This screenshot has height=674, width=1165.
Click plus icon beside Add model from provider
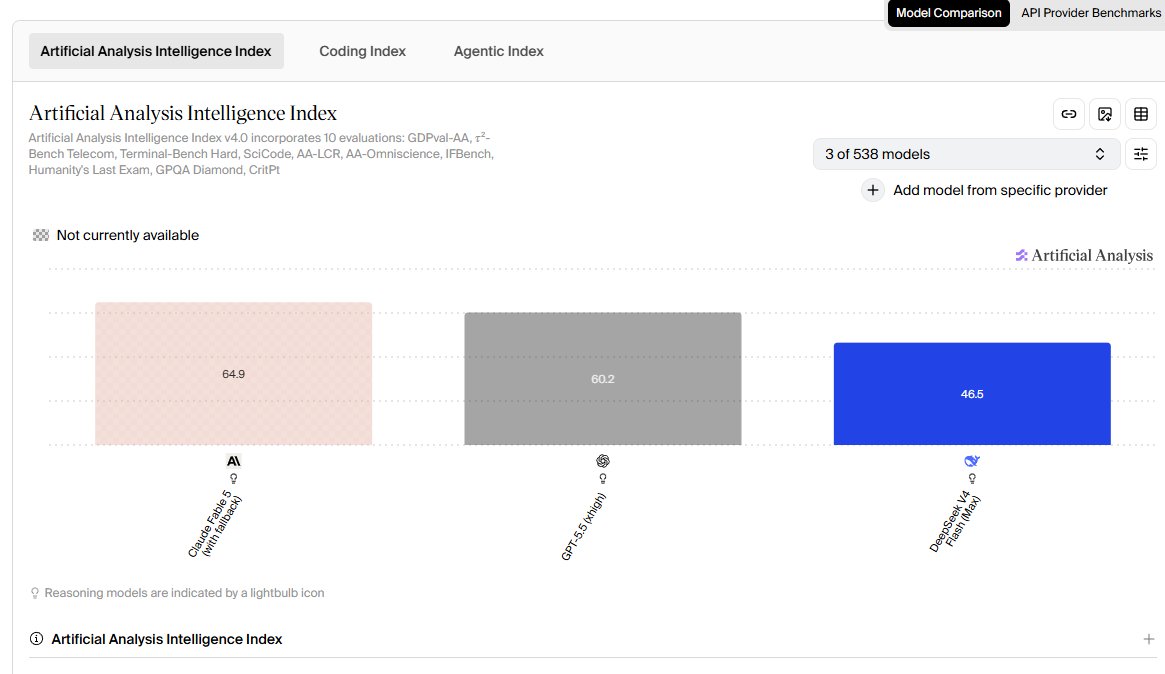(872, 190)
